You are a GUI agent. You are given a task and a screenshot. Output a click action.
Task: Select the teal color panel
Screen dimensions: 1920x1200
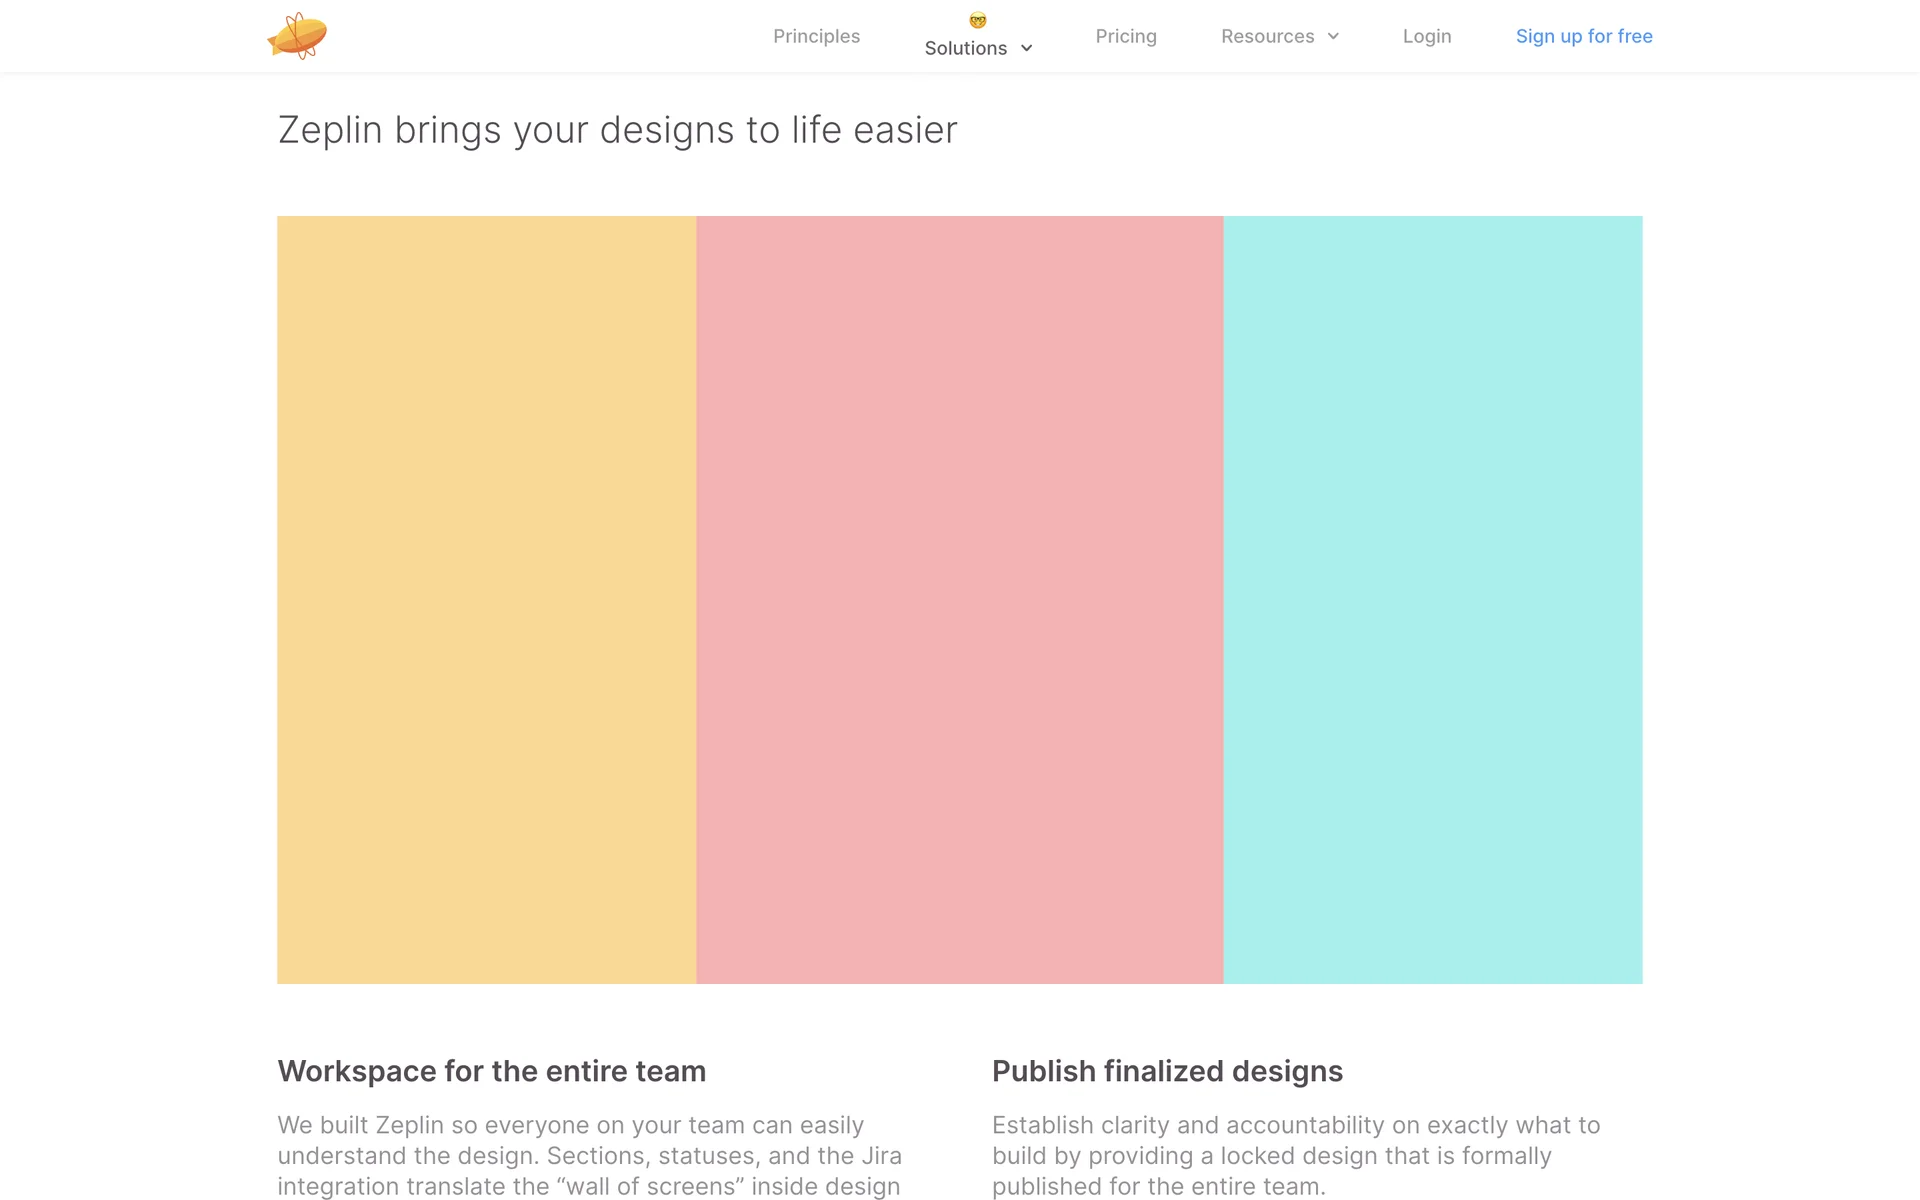pos(1432,600)
